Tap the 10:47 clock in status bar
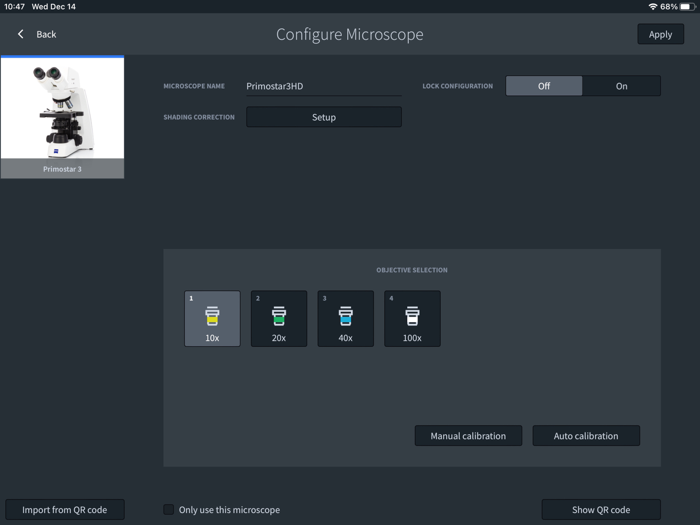The image size is (700, 525). click(14, 7)
